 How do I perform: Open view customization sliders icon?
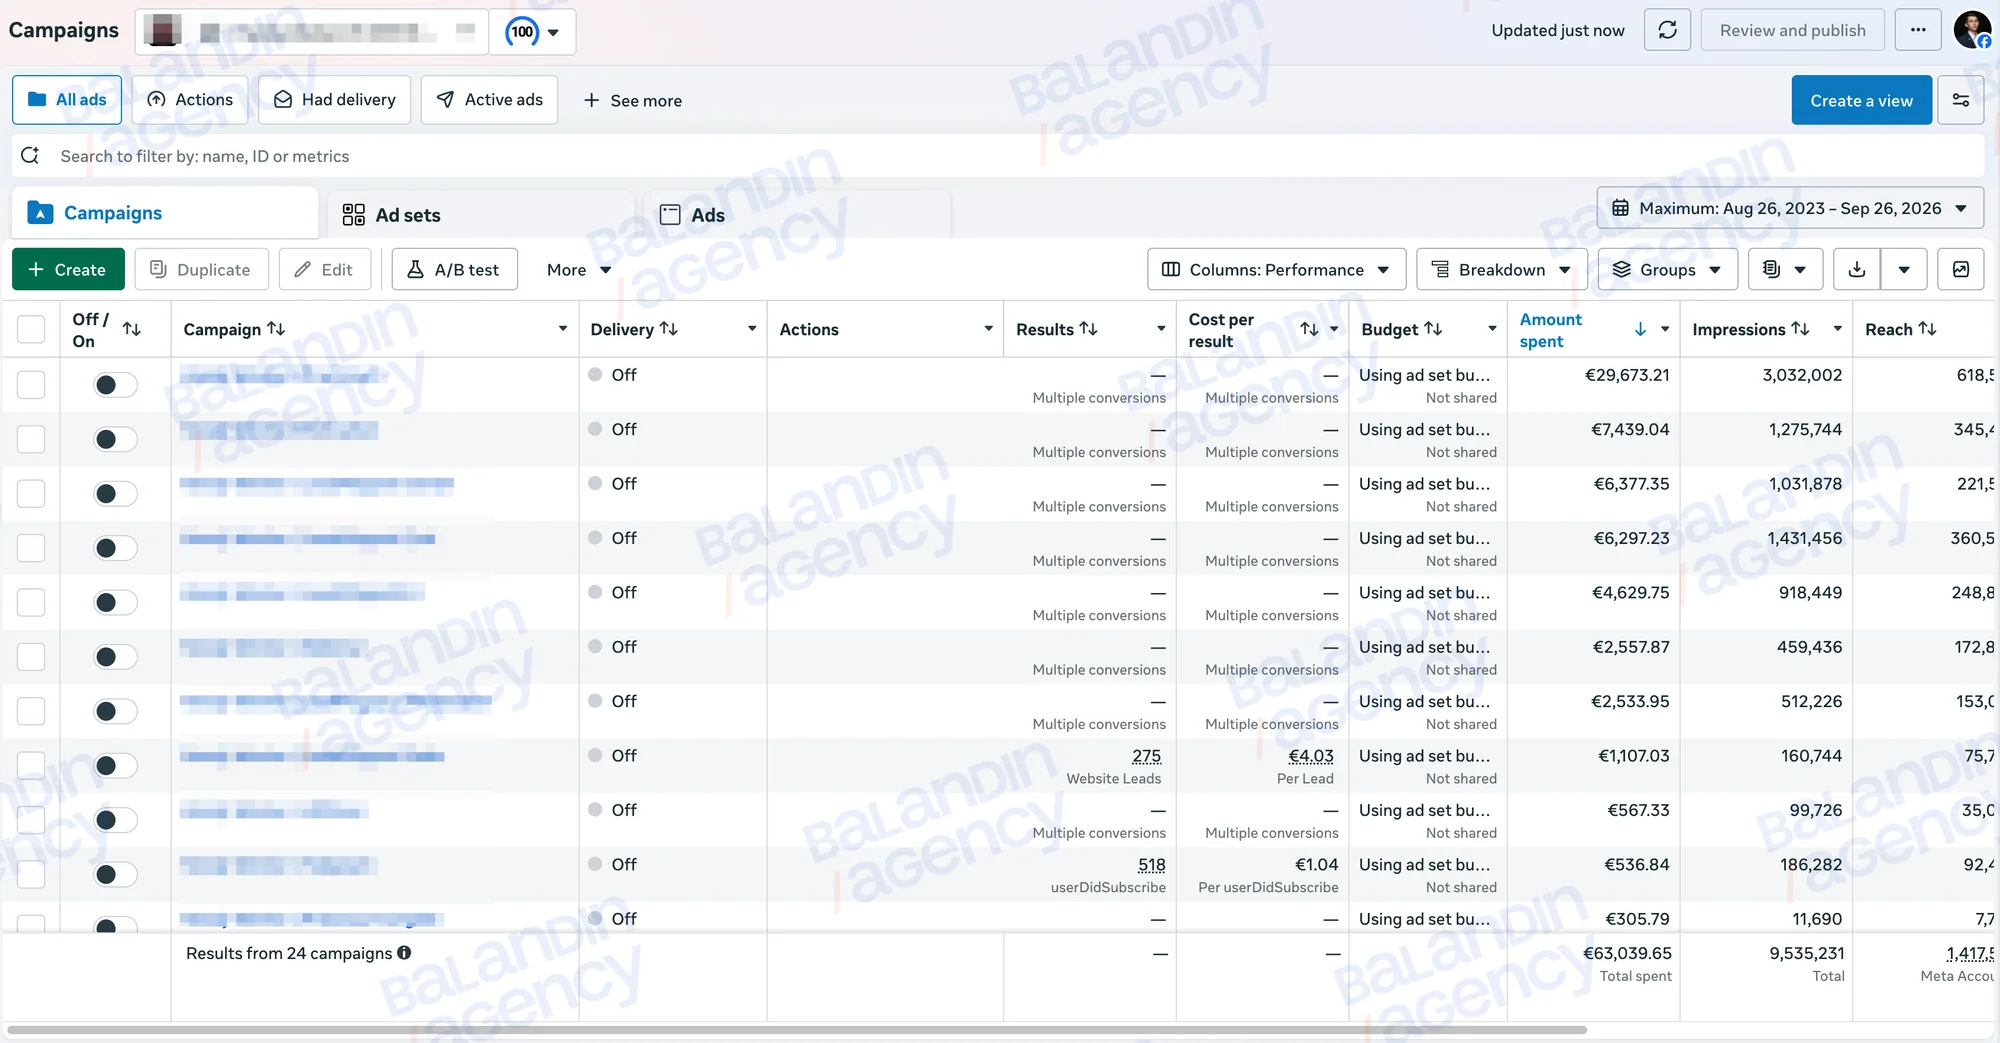click(x=1960, y=100)
